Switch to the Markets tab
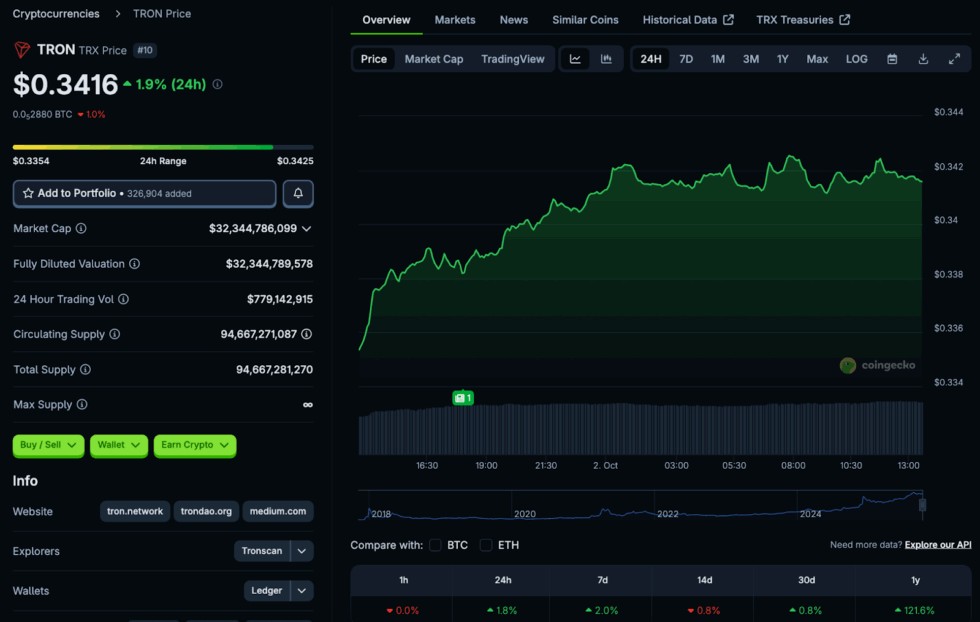This screenshot has width=980, height=622. click(x=455, y=20)
